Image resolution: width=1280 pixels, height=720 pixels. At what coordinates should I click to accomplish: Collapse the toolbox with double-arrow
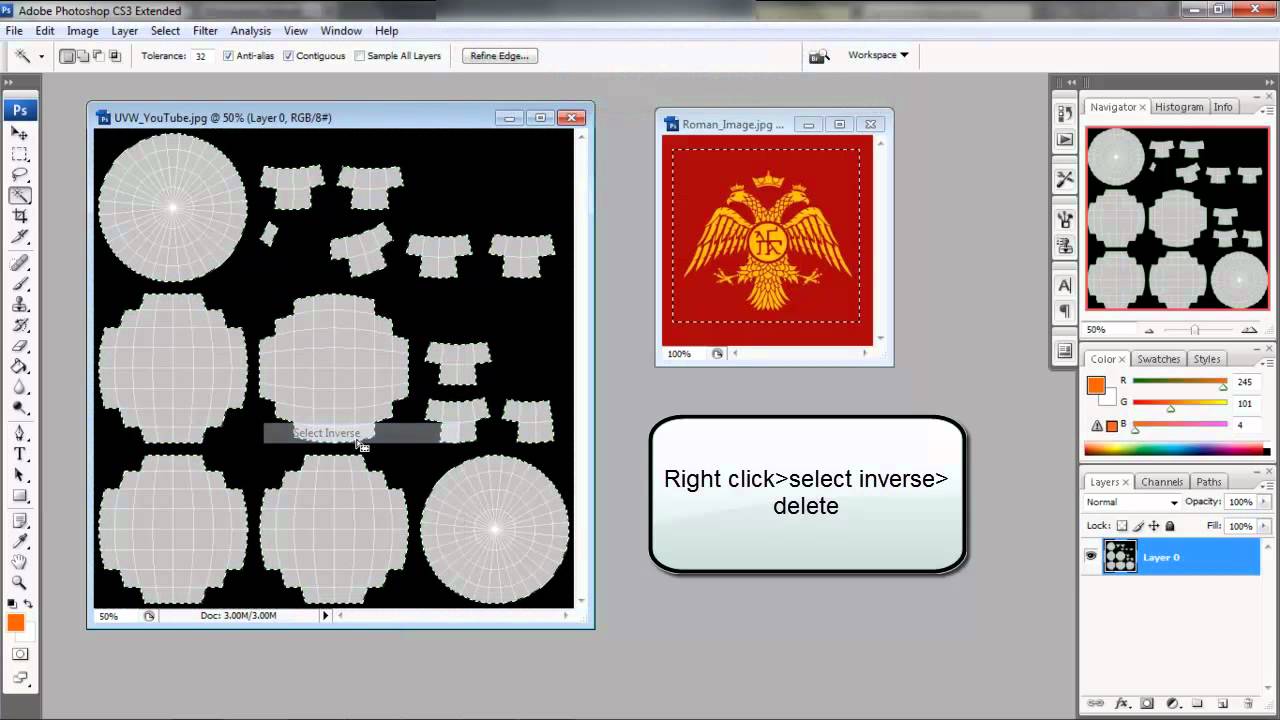pos(8,83)
